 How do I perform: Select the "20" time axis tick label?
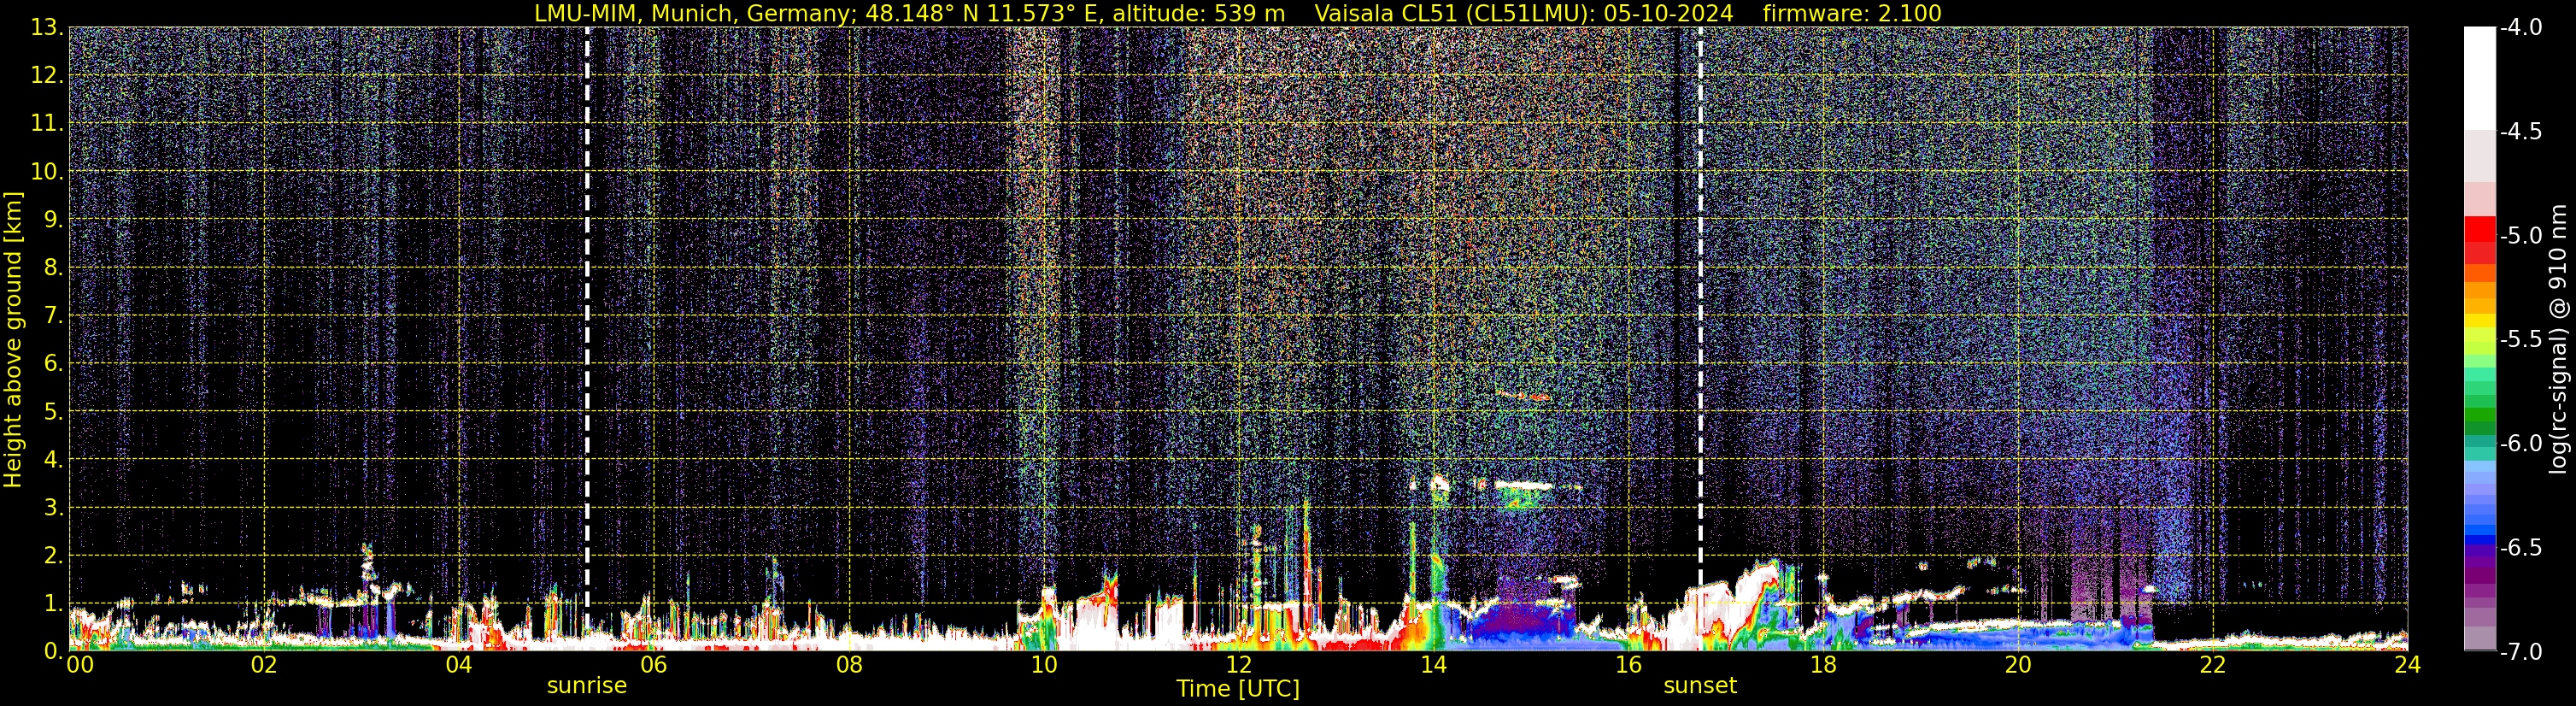[x=2019, y=666]
